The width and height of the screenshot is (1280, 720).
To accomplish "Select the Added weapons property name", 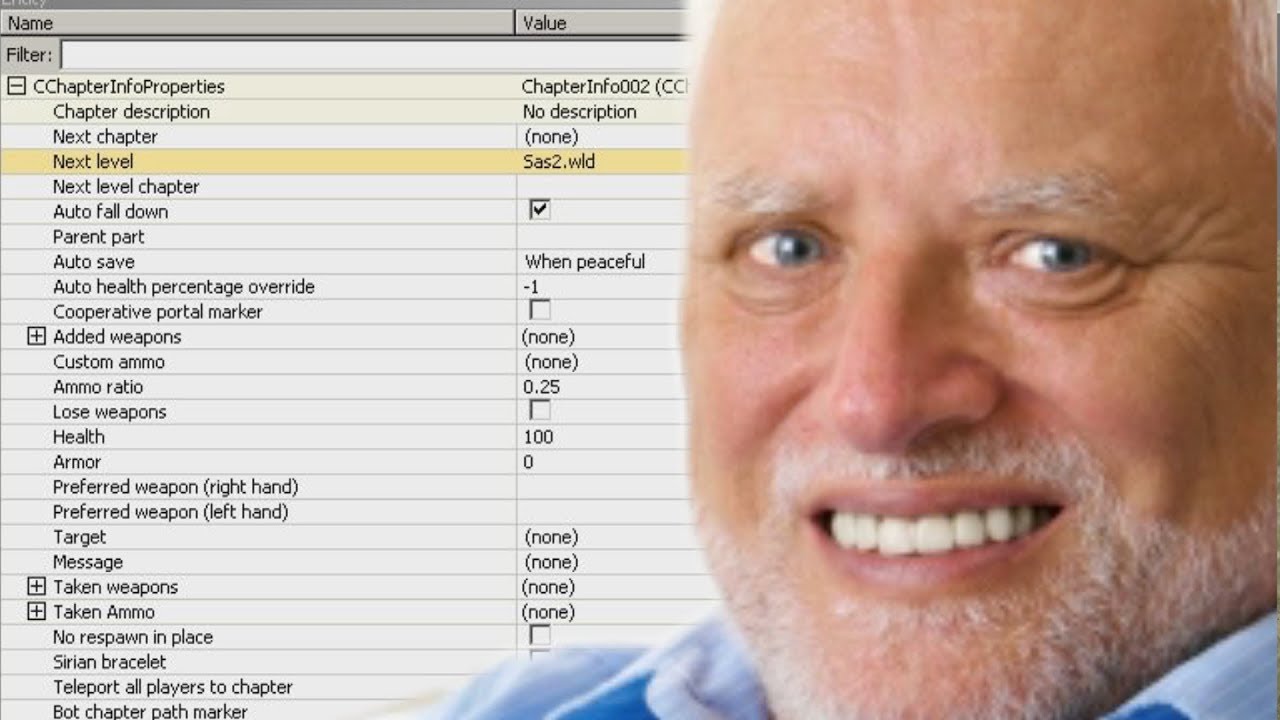I will pos(117,337).
